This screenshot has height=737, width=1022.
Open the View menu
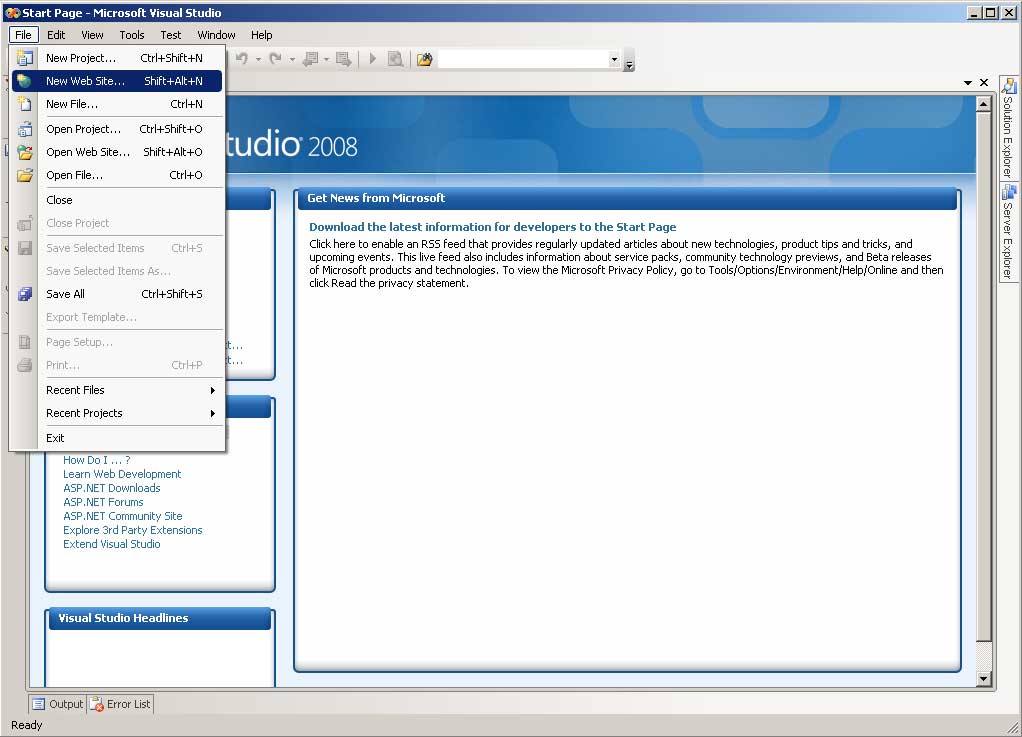92,35
